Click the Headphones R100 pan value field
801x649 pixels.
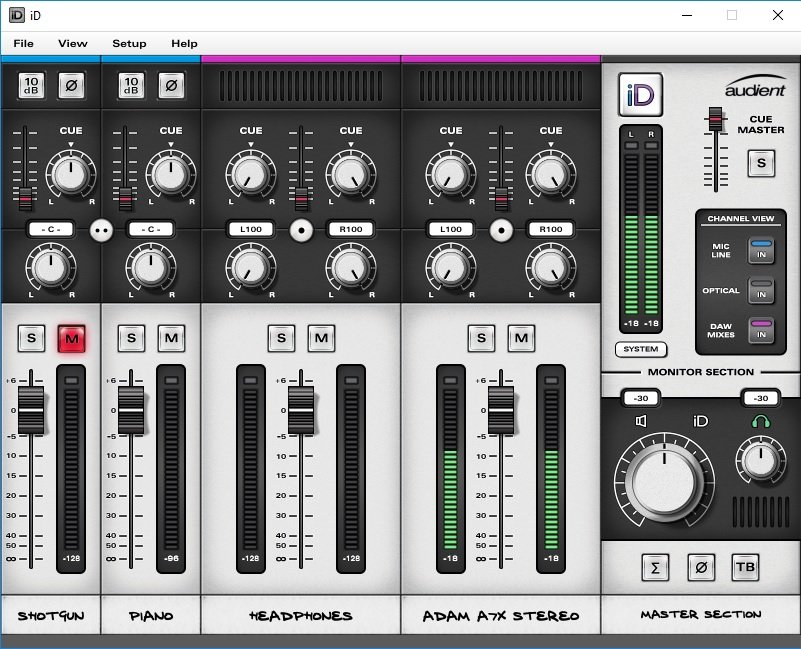(x=351, y=229)
